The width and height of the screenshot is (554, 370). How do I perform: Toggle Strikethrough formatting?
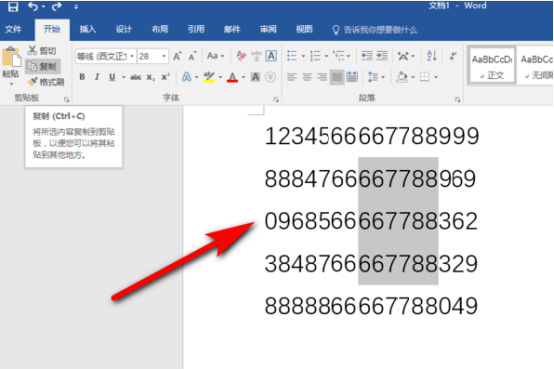click(x=135, y=77)
